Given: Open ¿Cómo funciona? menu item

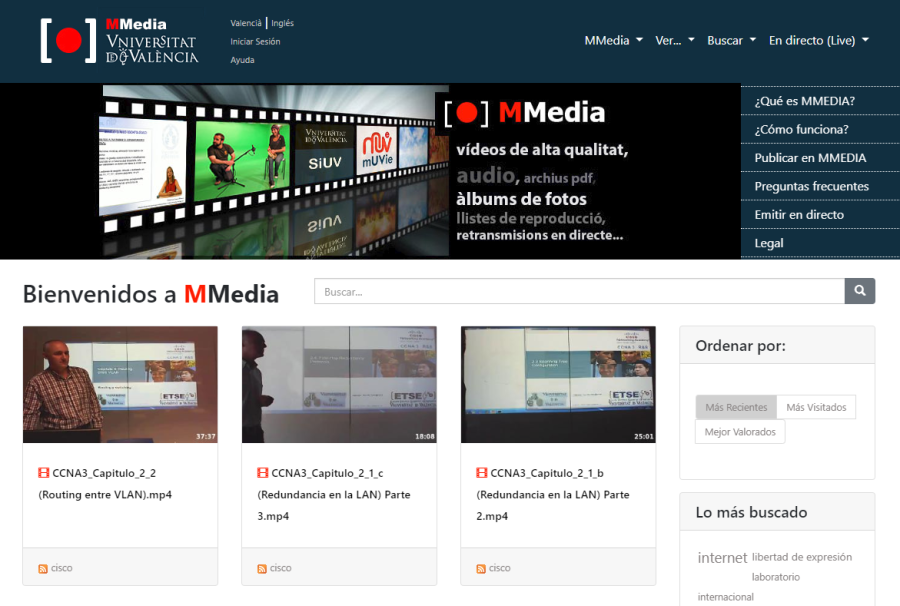Looking at the screenshot, I should [820, 130].
